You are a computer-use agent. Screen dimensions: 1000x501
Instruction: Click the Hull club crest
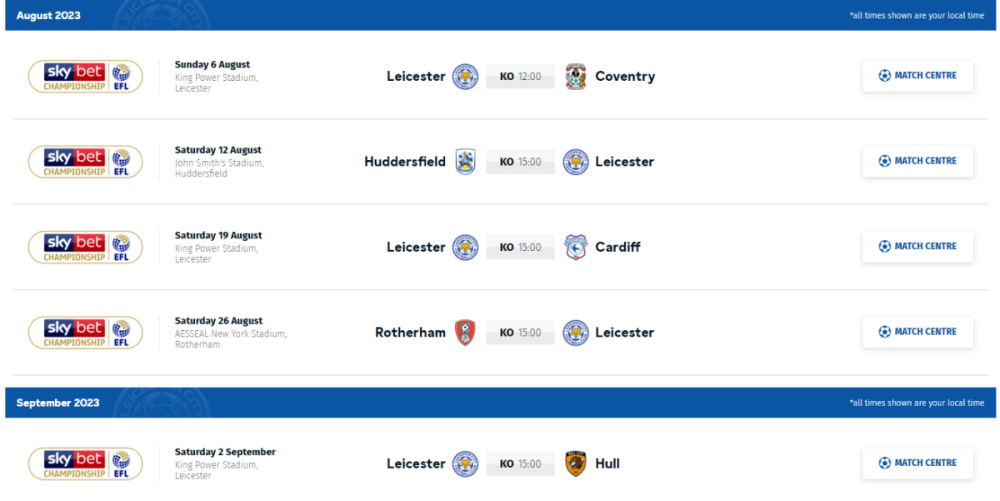(574, 464)
